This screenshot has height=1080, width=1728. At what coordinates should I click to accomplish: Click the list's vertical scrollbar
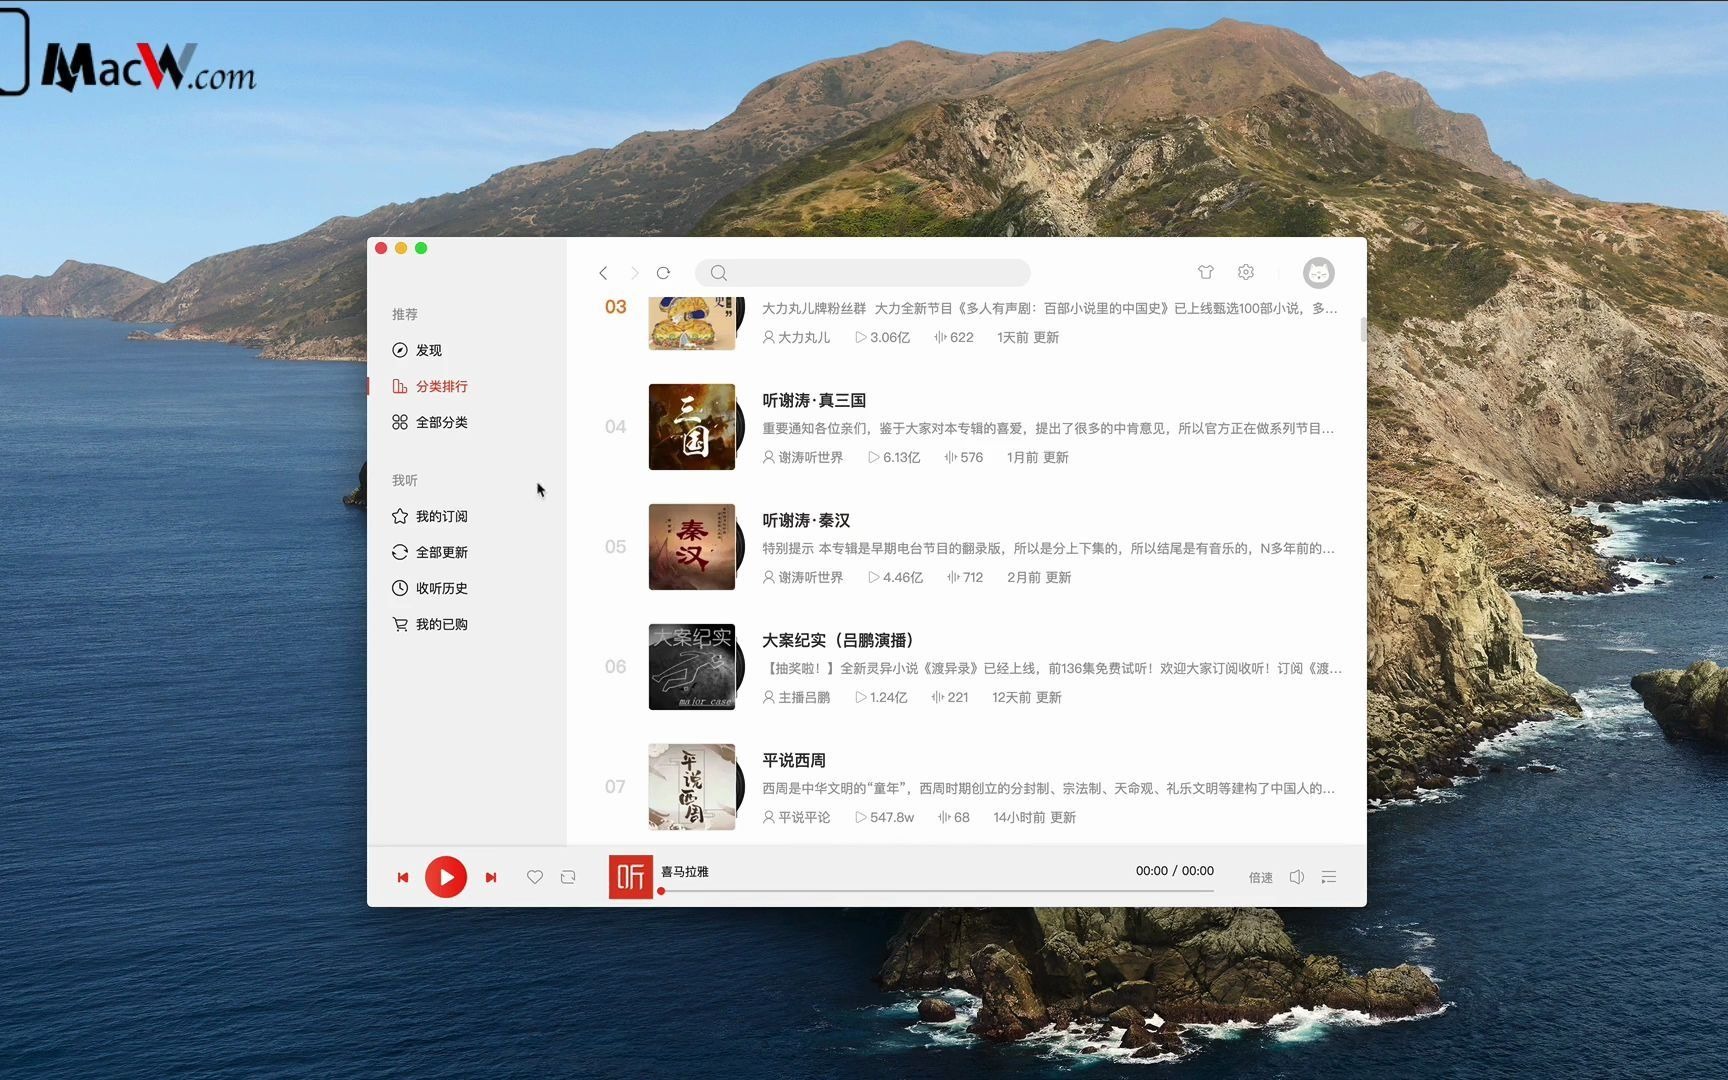coord(1363,330)
